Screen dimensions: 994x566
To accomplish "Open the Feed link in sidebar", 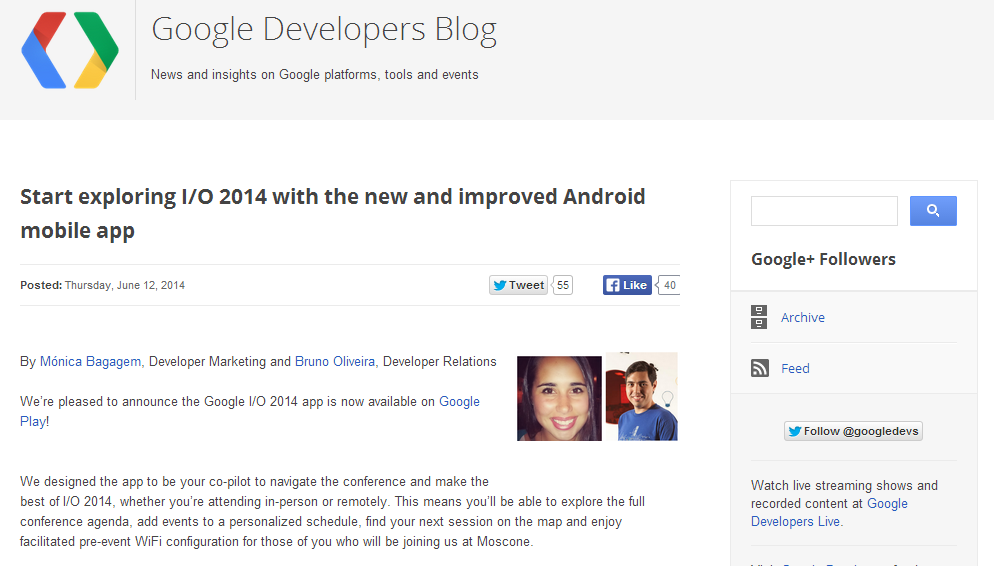I will tap(795, 368).
